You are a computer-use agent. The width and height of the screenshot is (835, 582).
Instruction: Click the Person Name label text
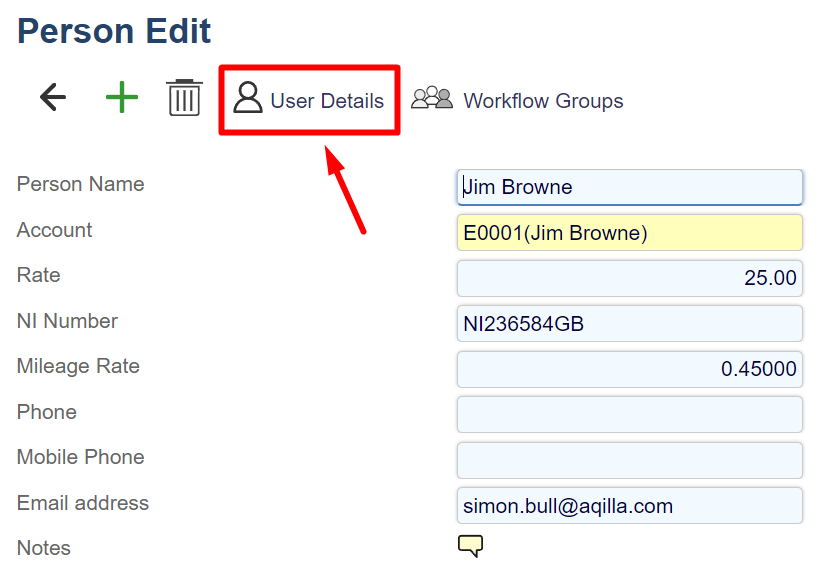click(80, 184)
